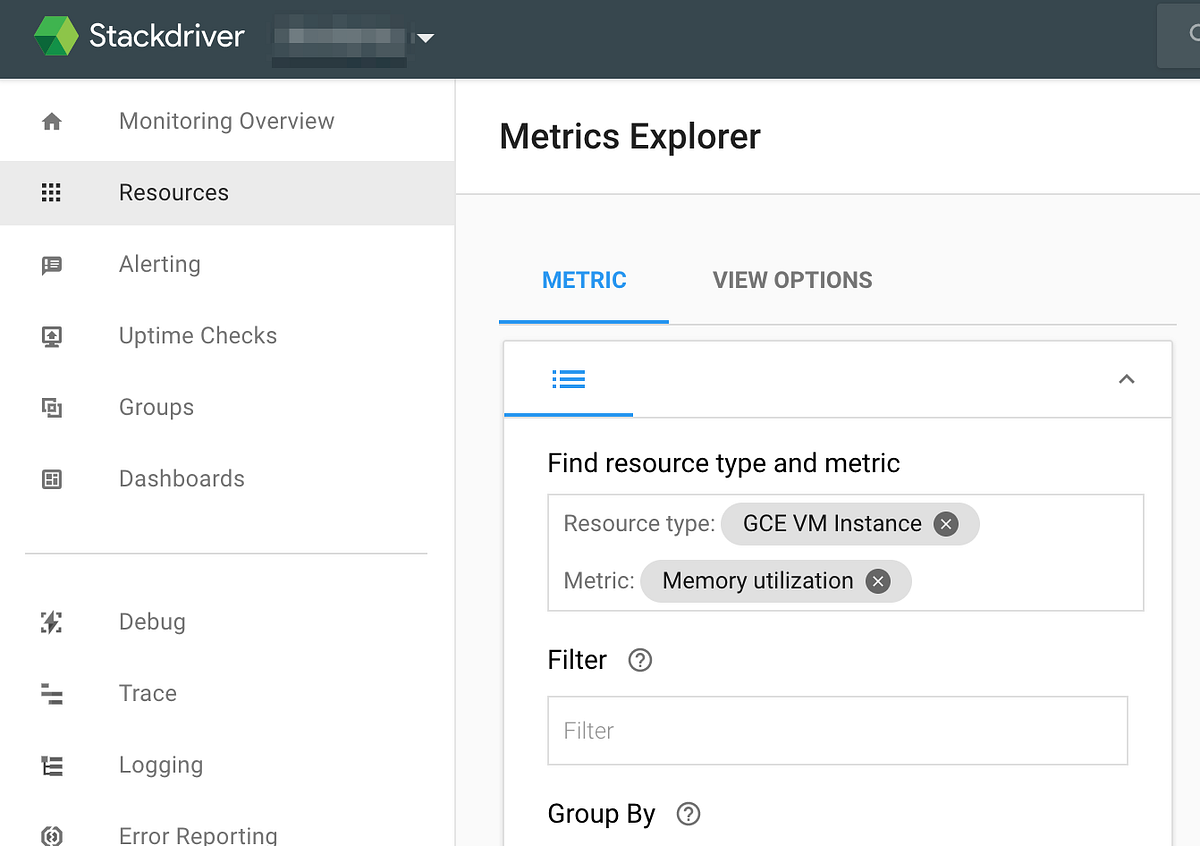Select the Groups icon in the sidebar
Image resolution: width=1200 pixels, height=846 pixels.
point(51,407)
